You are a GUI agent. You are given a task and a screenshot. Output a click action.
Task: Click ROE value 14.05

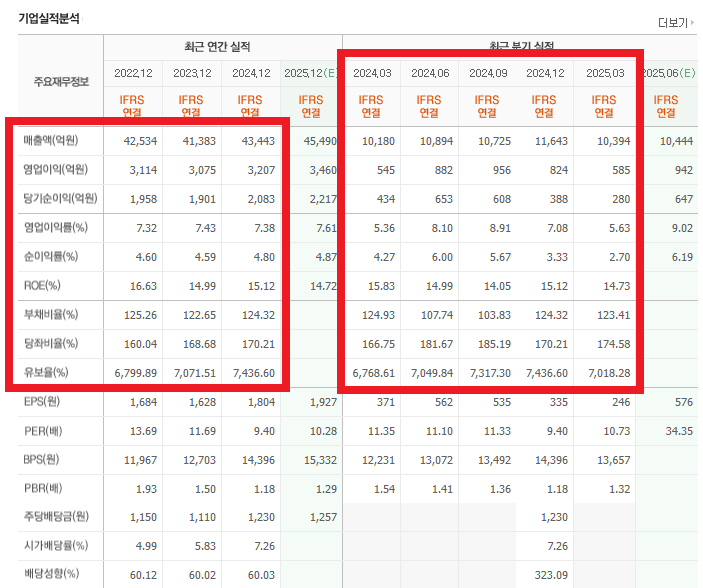pyautogui.click(x=497, y=286)
